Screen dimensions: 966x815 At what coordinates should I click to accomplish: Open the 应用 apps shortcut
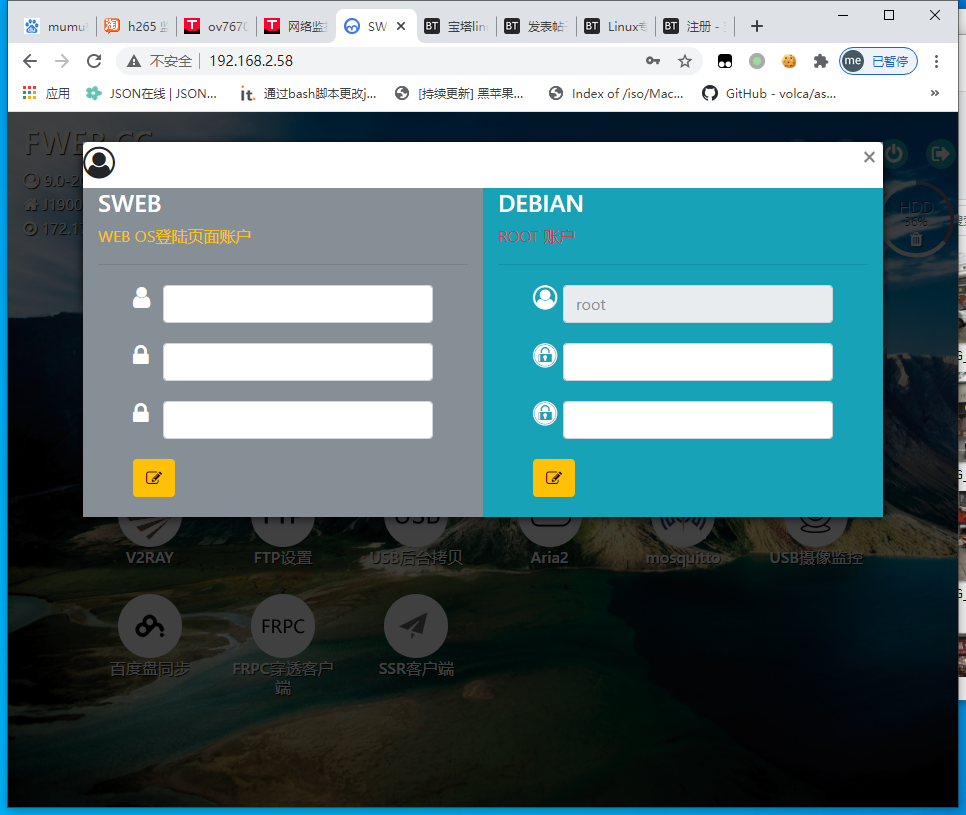pyautogui.click(x=46, y=93)
